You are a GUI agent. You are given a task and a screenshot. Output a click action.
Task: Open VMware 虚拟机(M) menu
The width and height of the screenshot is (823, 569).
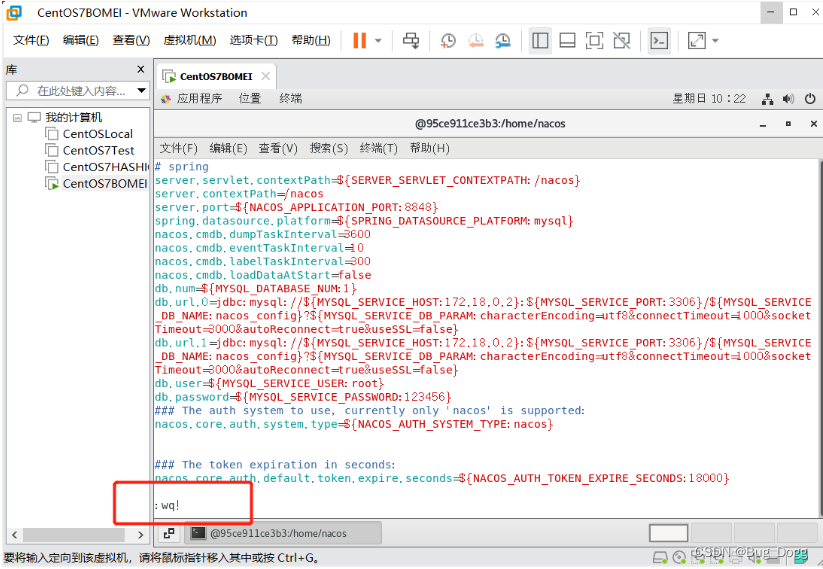click(x=189, y=40)
